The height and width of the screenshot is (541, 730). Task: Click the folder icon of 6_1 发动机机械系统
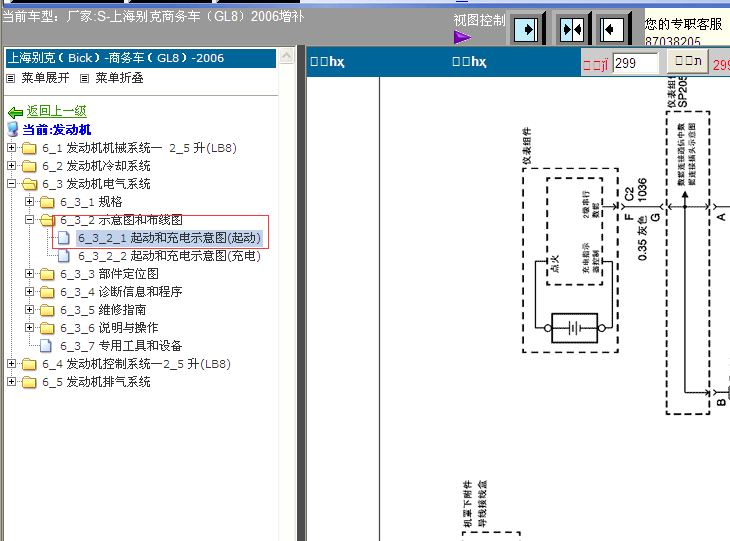[29, 149]
